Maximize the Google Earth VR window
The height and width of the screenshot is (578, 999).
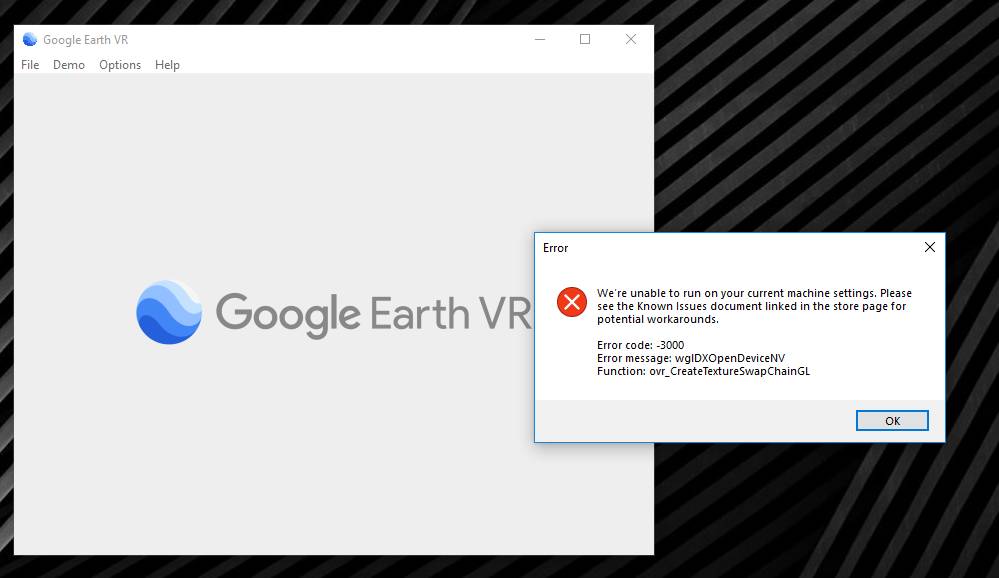tap(585, 39)
